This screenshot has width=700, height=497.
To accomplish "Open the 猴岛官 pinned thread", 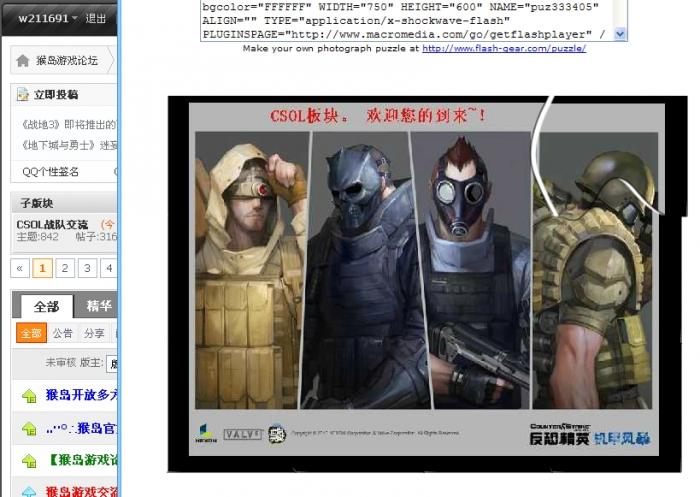I will (x=81, y=428).
